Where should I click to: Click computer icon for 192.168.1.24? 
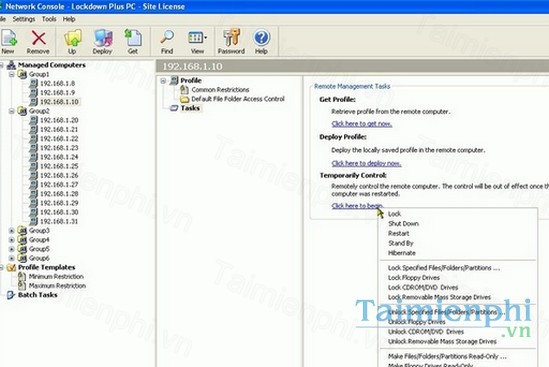click(34, 157)
